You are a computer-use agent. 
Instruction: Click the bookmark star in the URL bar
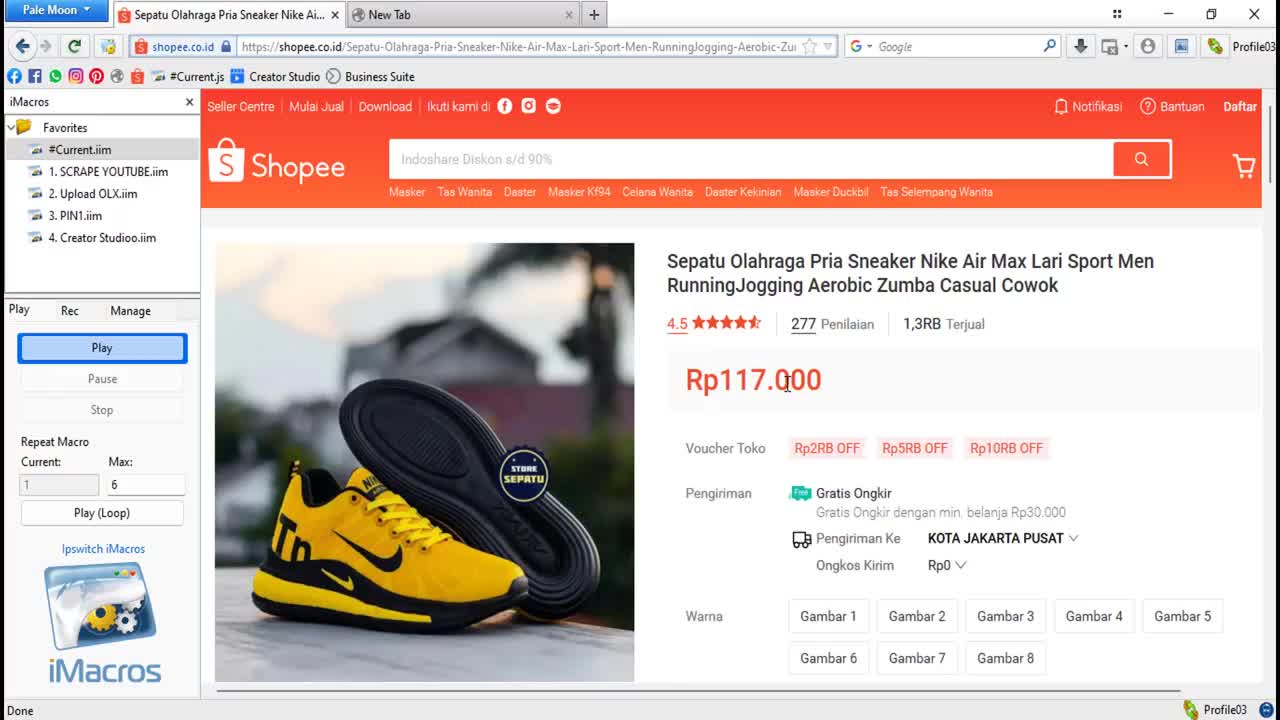pyautogui.click(x=809, y=46)
